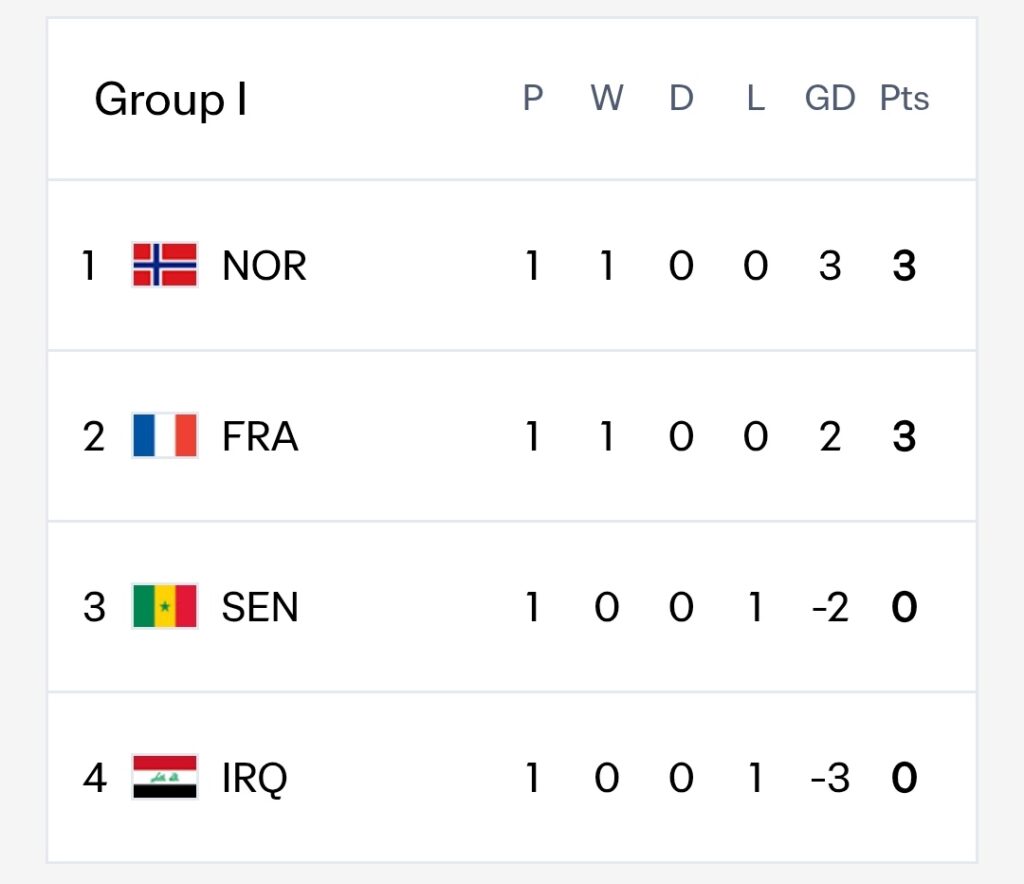
Task: Click the D column header
Action: [x=681, y=99]
